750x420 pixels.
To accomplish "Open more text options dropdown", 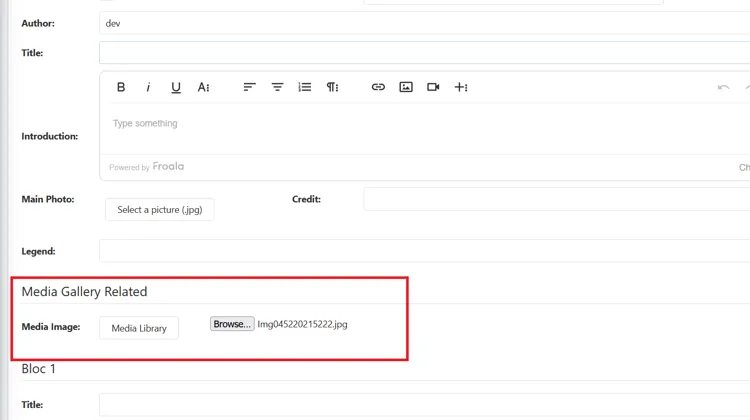I will (203, 88).
